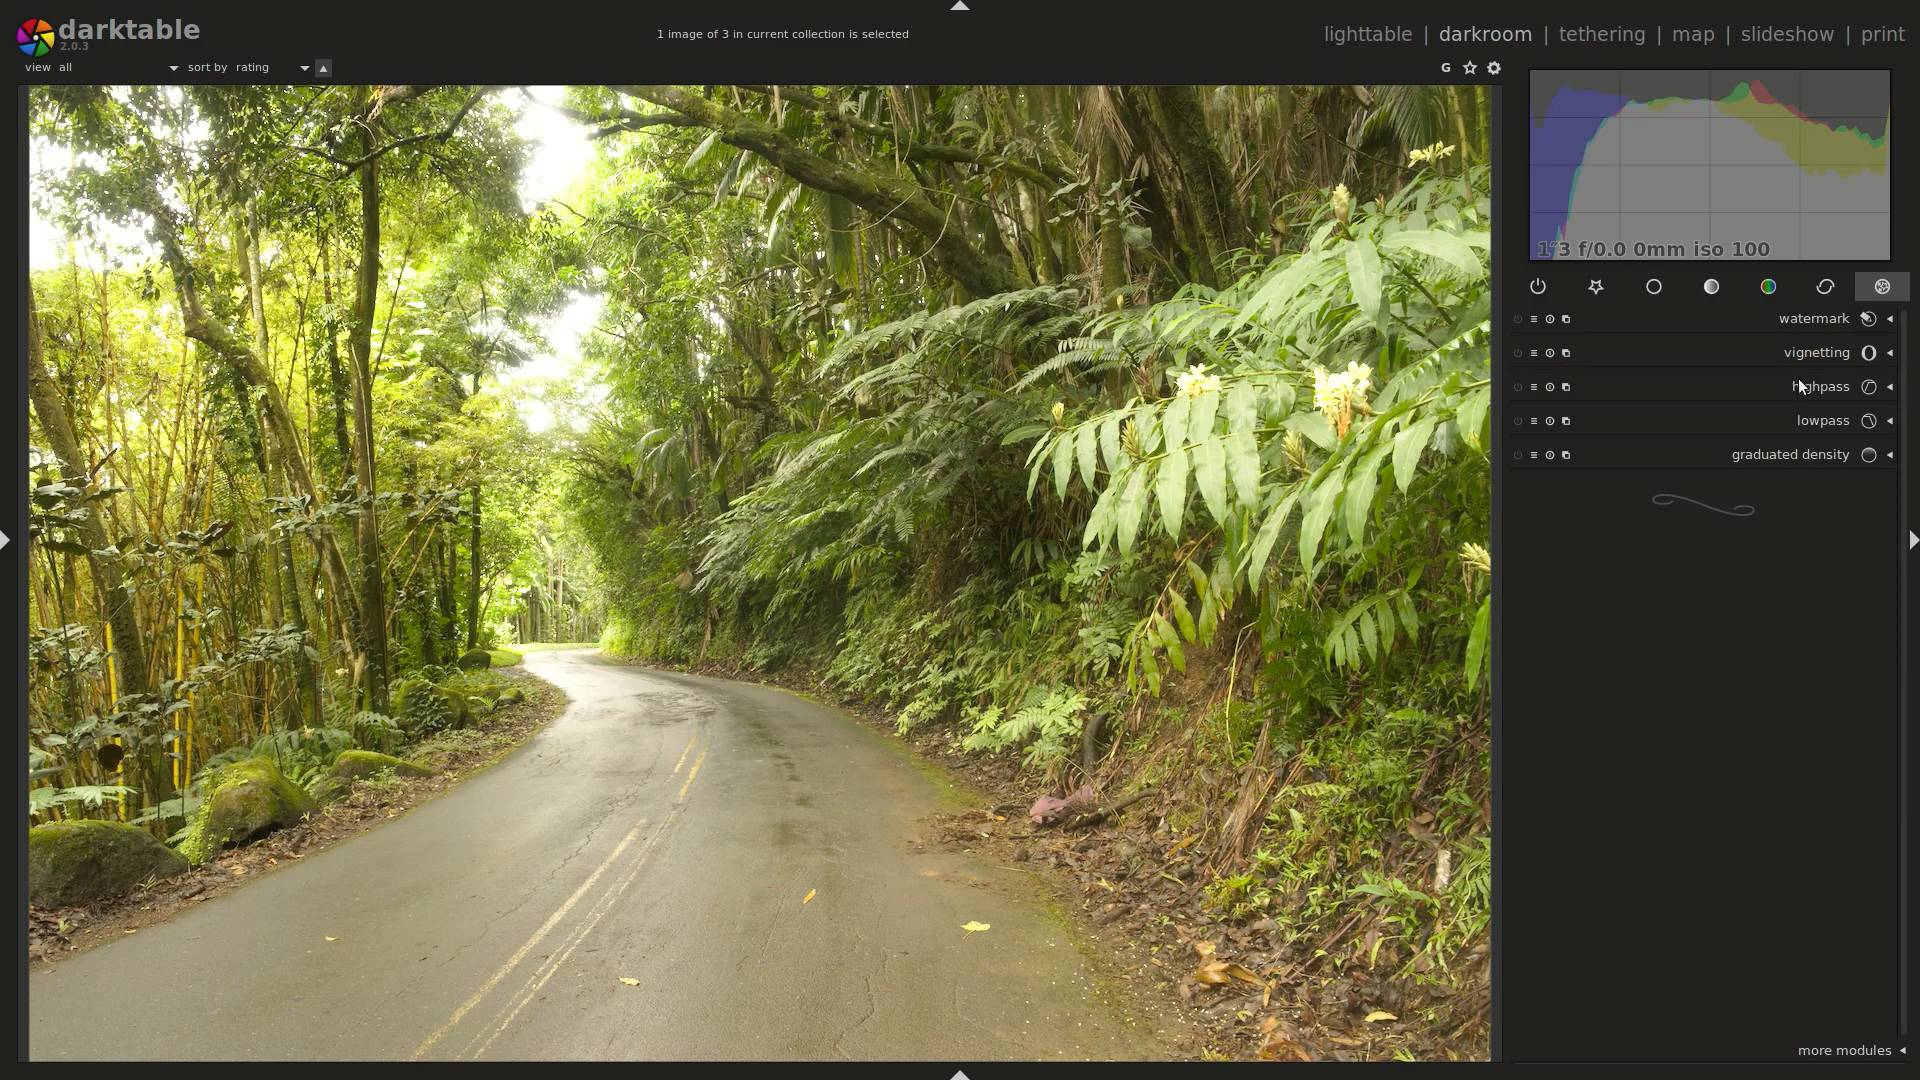
Task: Open the correction modules group
Action: 1825,287
